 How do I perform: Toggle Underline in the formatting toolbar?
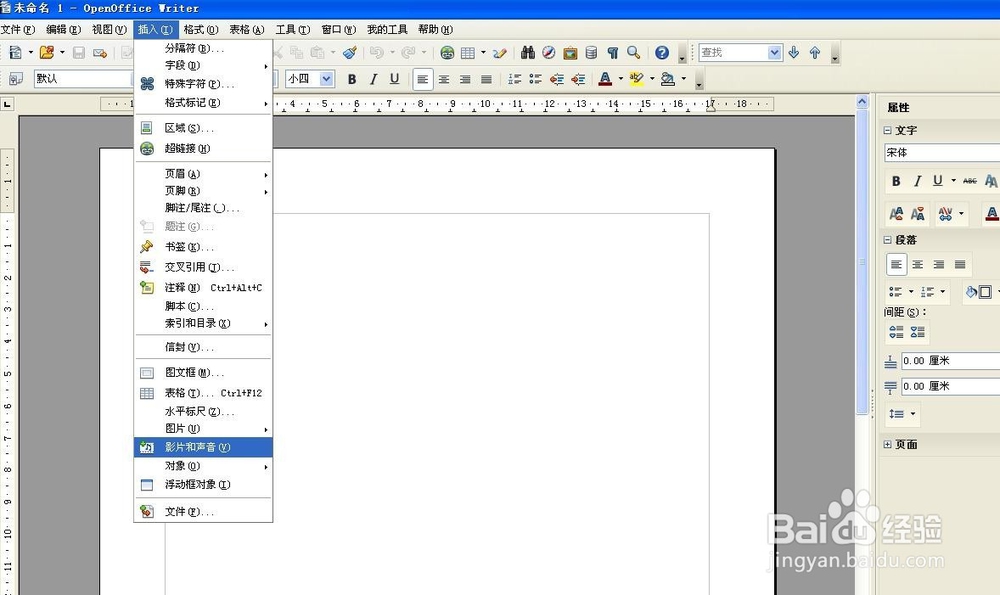tap(394, 79)
